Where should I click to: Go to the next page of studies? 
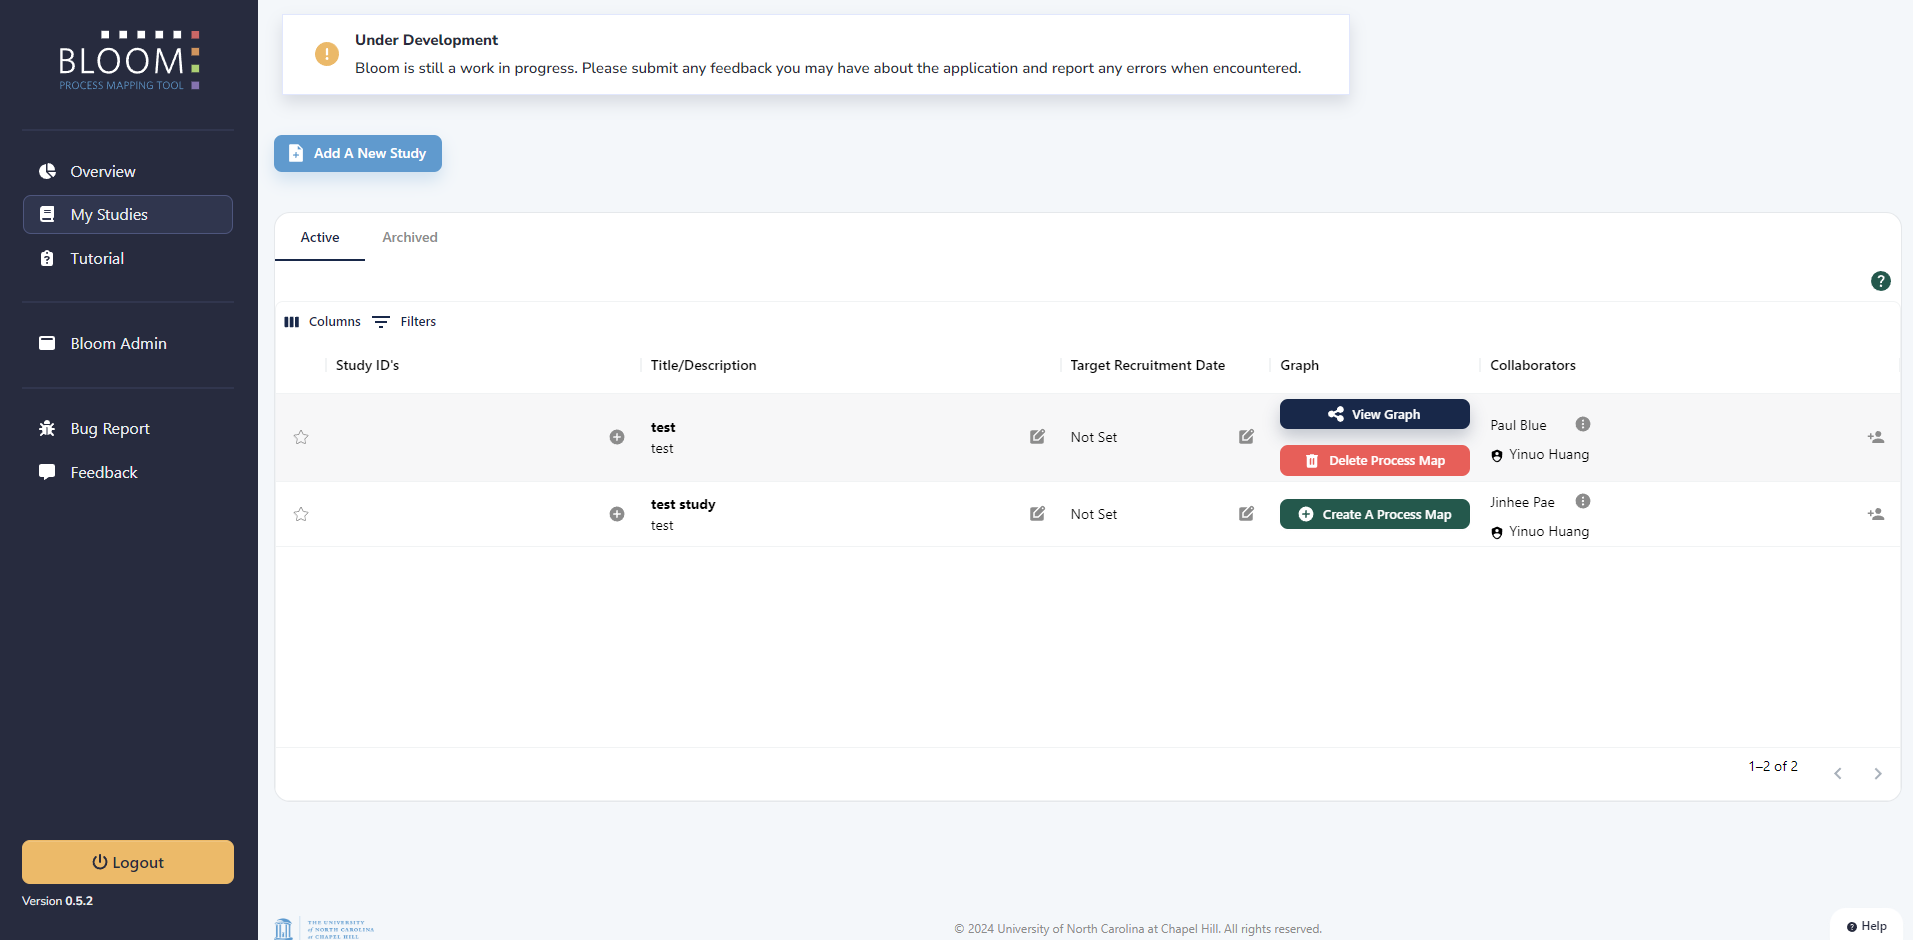pyautogui.click(x=1877, y=773)
